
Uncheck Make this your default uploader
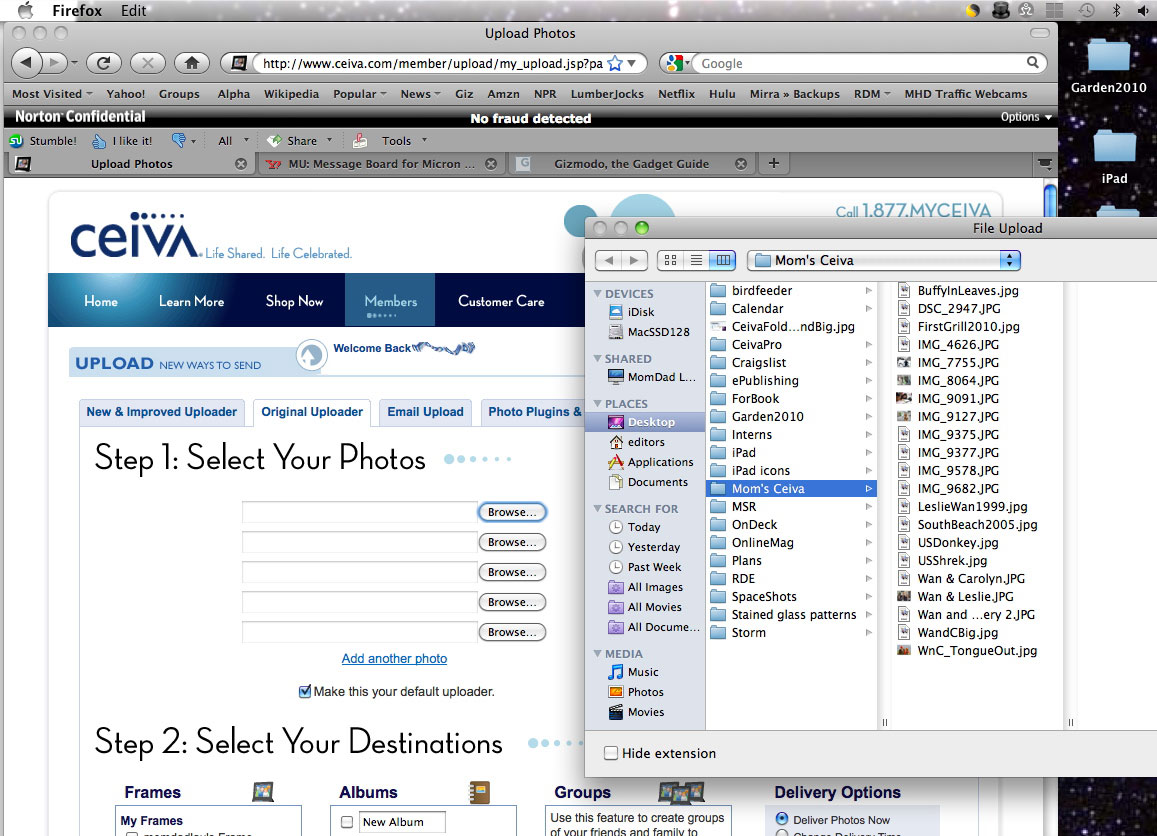(305, 691)
